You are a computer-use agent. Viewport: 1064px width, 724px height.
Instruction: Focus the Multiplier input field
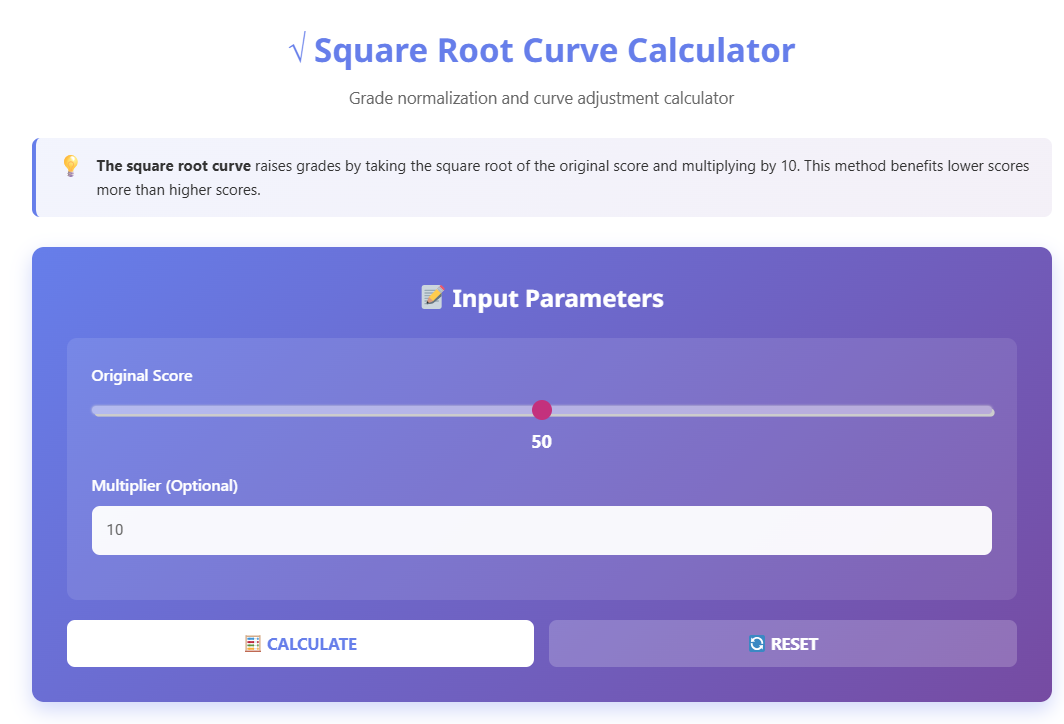coord(541,530)
